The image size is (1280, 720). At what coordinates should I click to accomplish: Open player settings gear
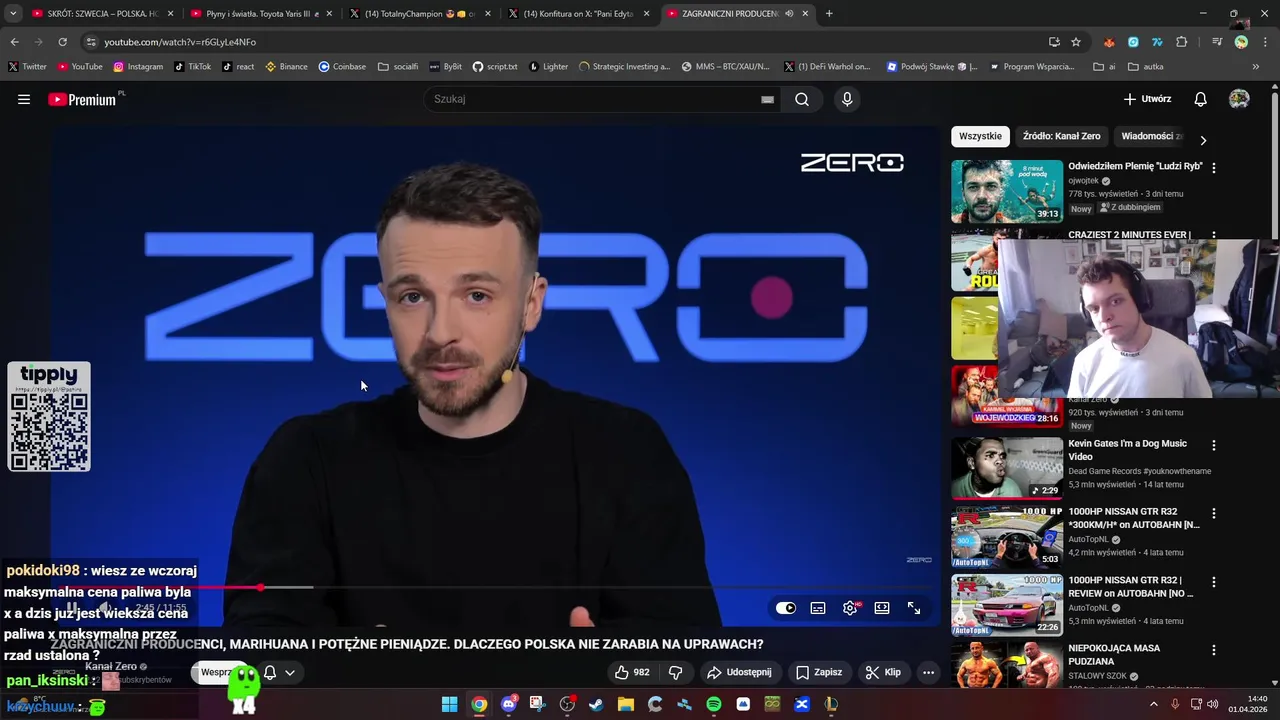[850, 607]
